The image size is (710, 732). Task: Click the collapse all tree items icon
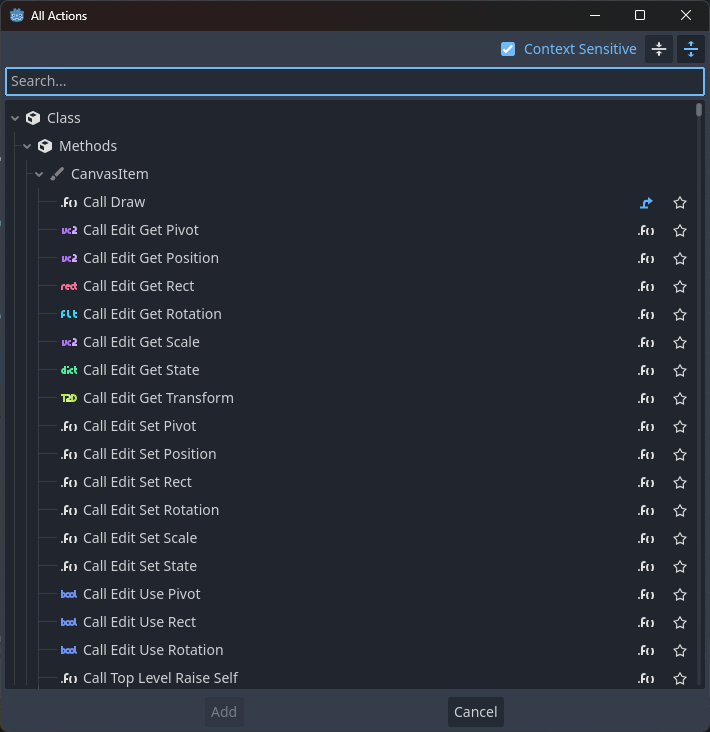[659, 49]
